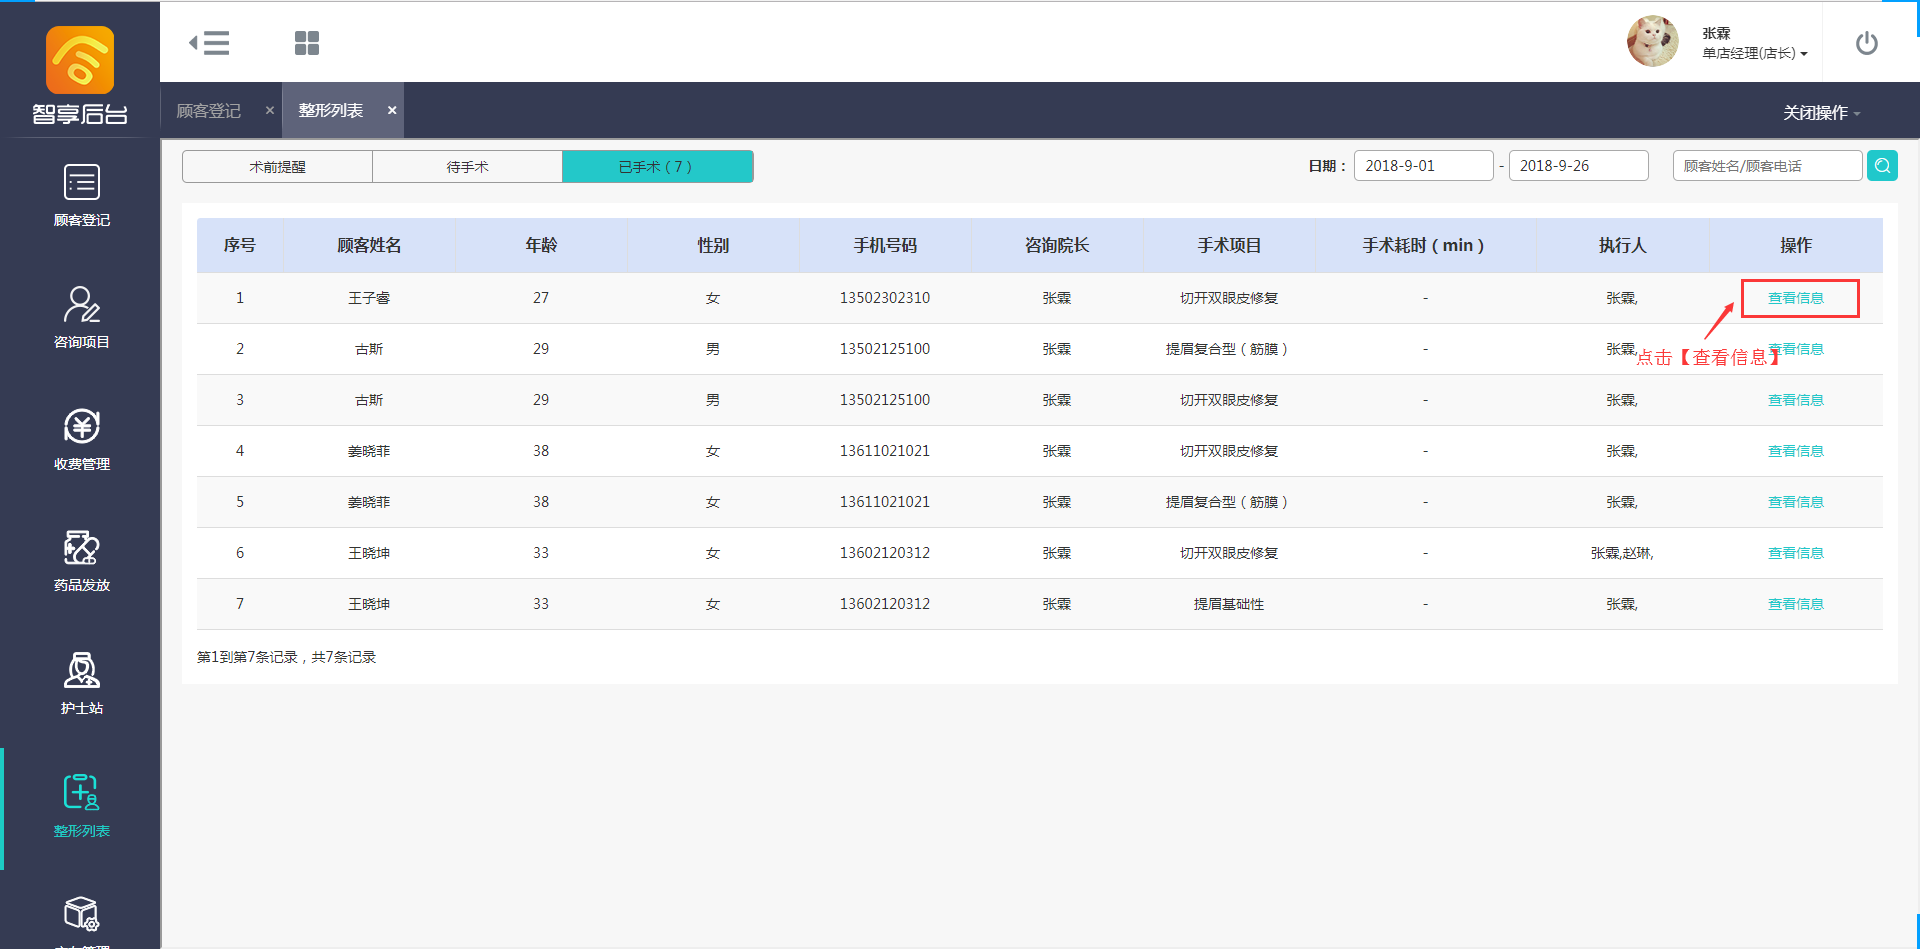
Task: Click age 27 in row 1
Action: click(541, 298)
